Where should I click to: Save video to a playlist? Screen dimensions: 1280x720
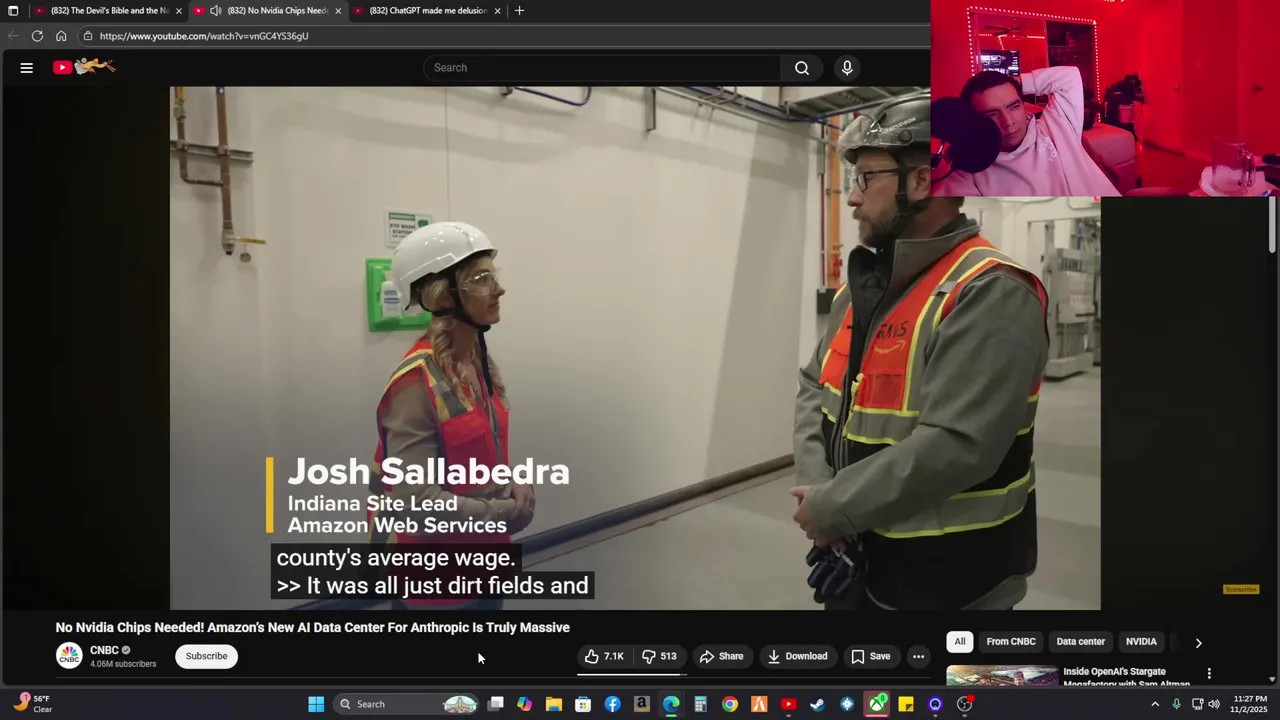(x=871, y=656)
